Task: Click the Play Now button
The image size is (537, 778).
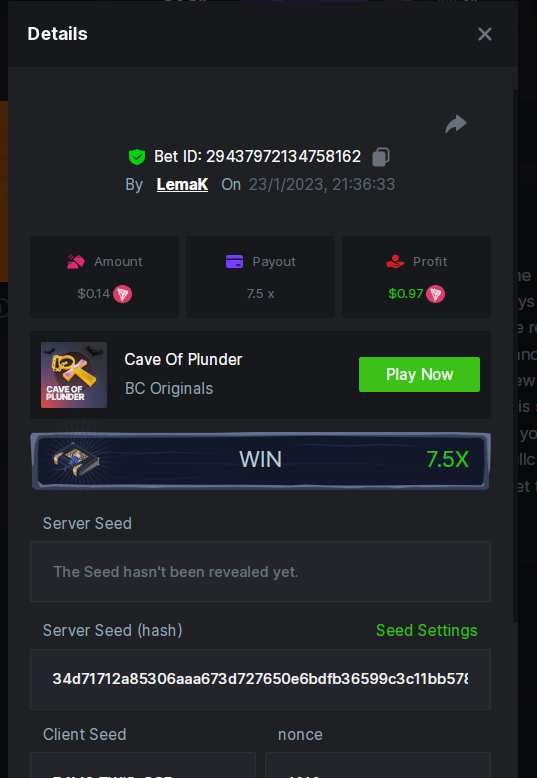Action: click(419, 374)
